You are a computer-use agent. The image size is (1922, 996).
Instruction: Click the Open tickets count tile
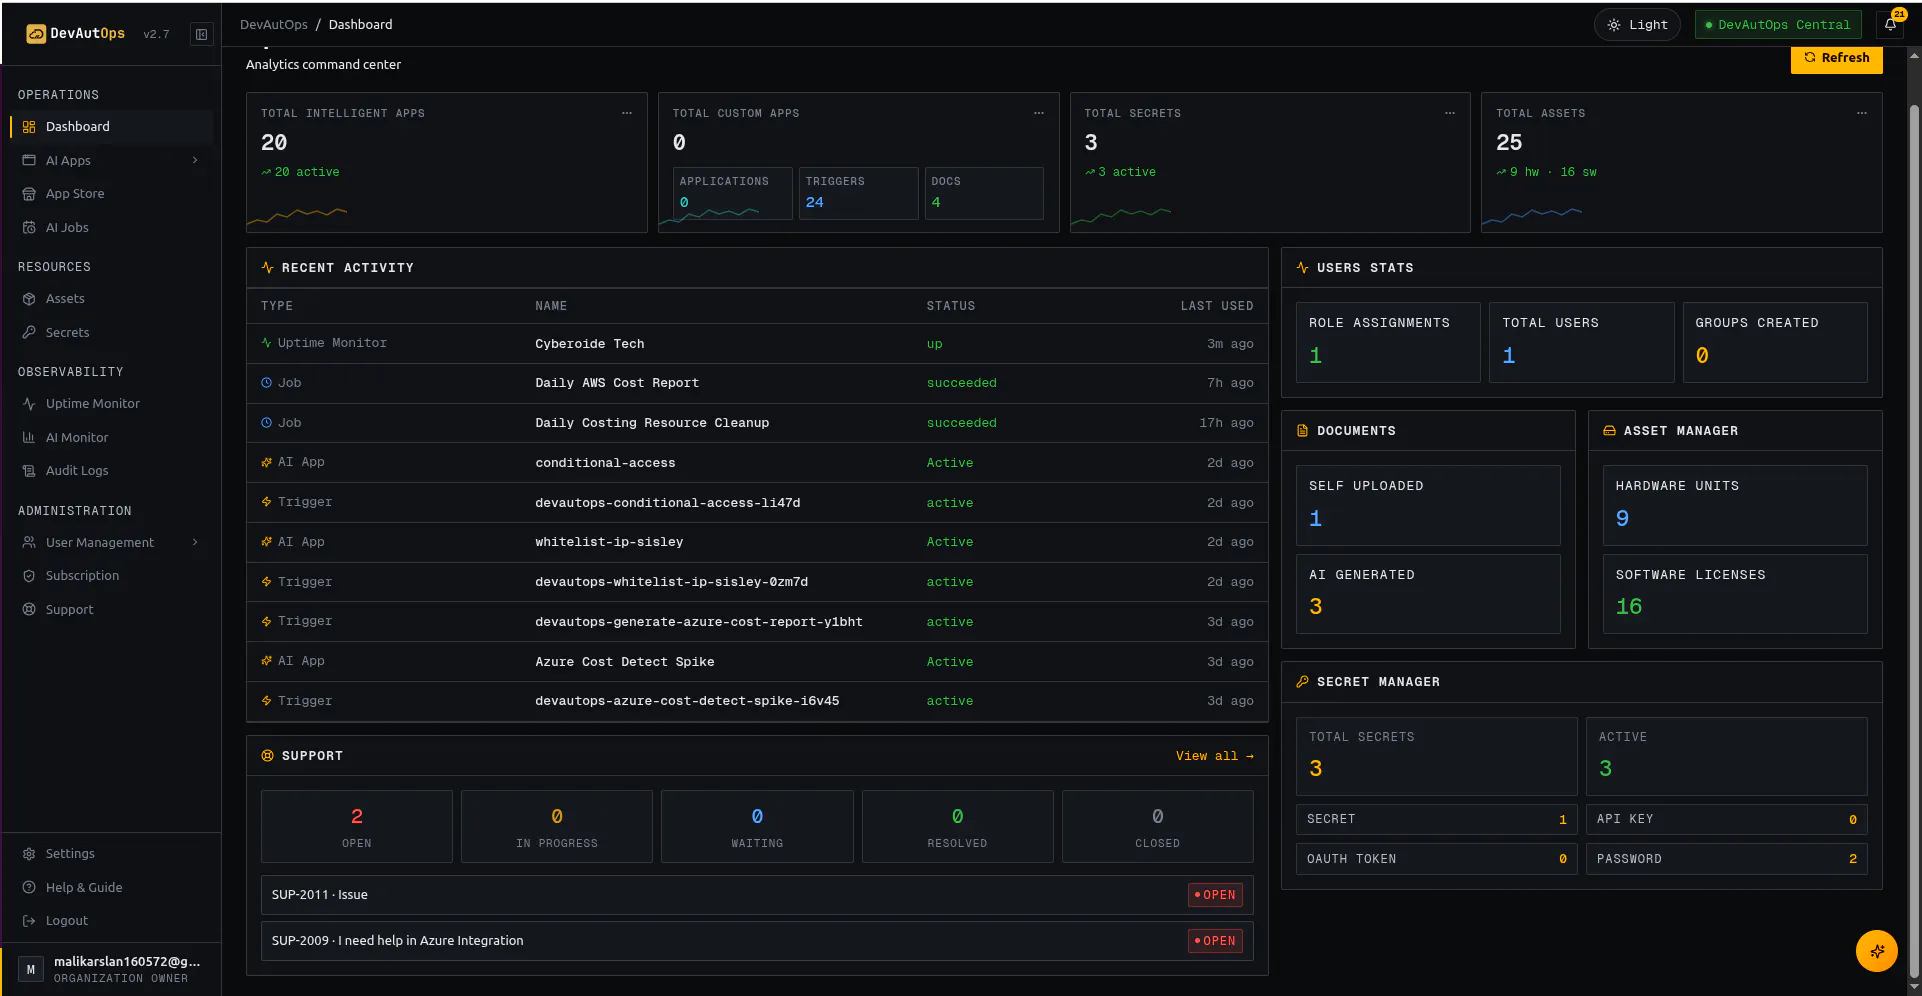[x=357, y=827]
